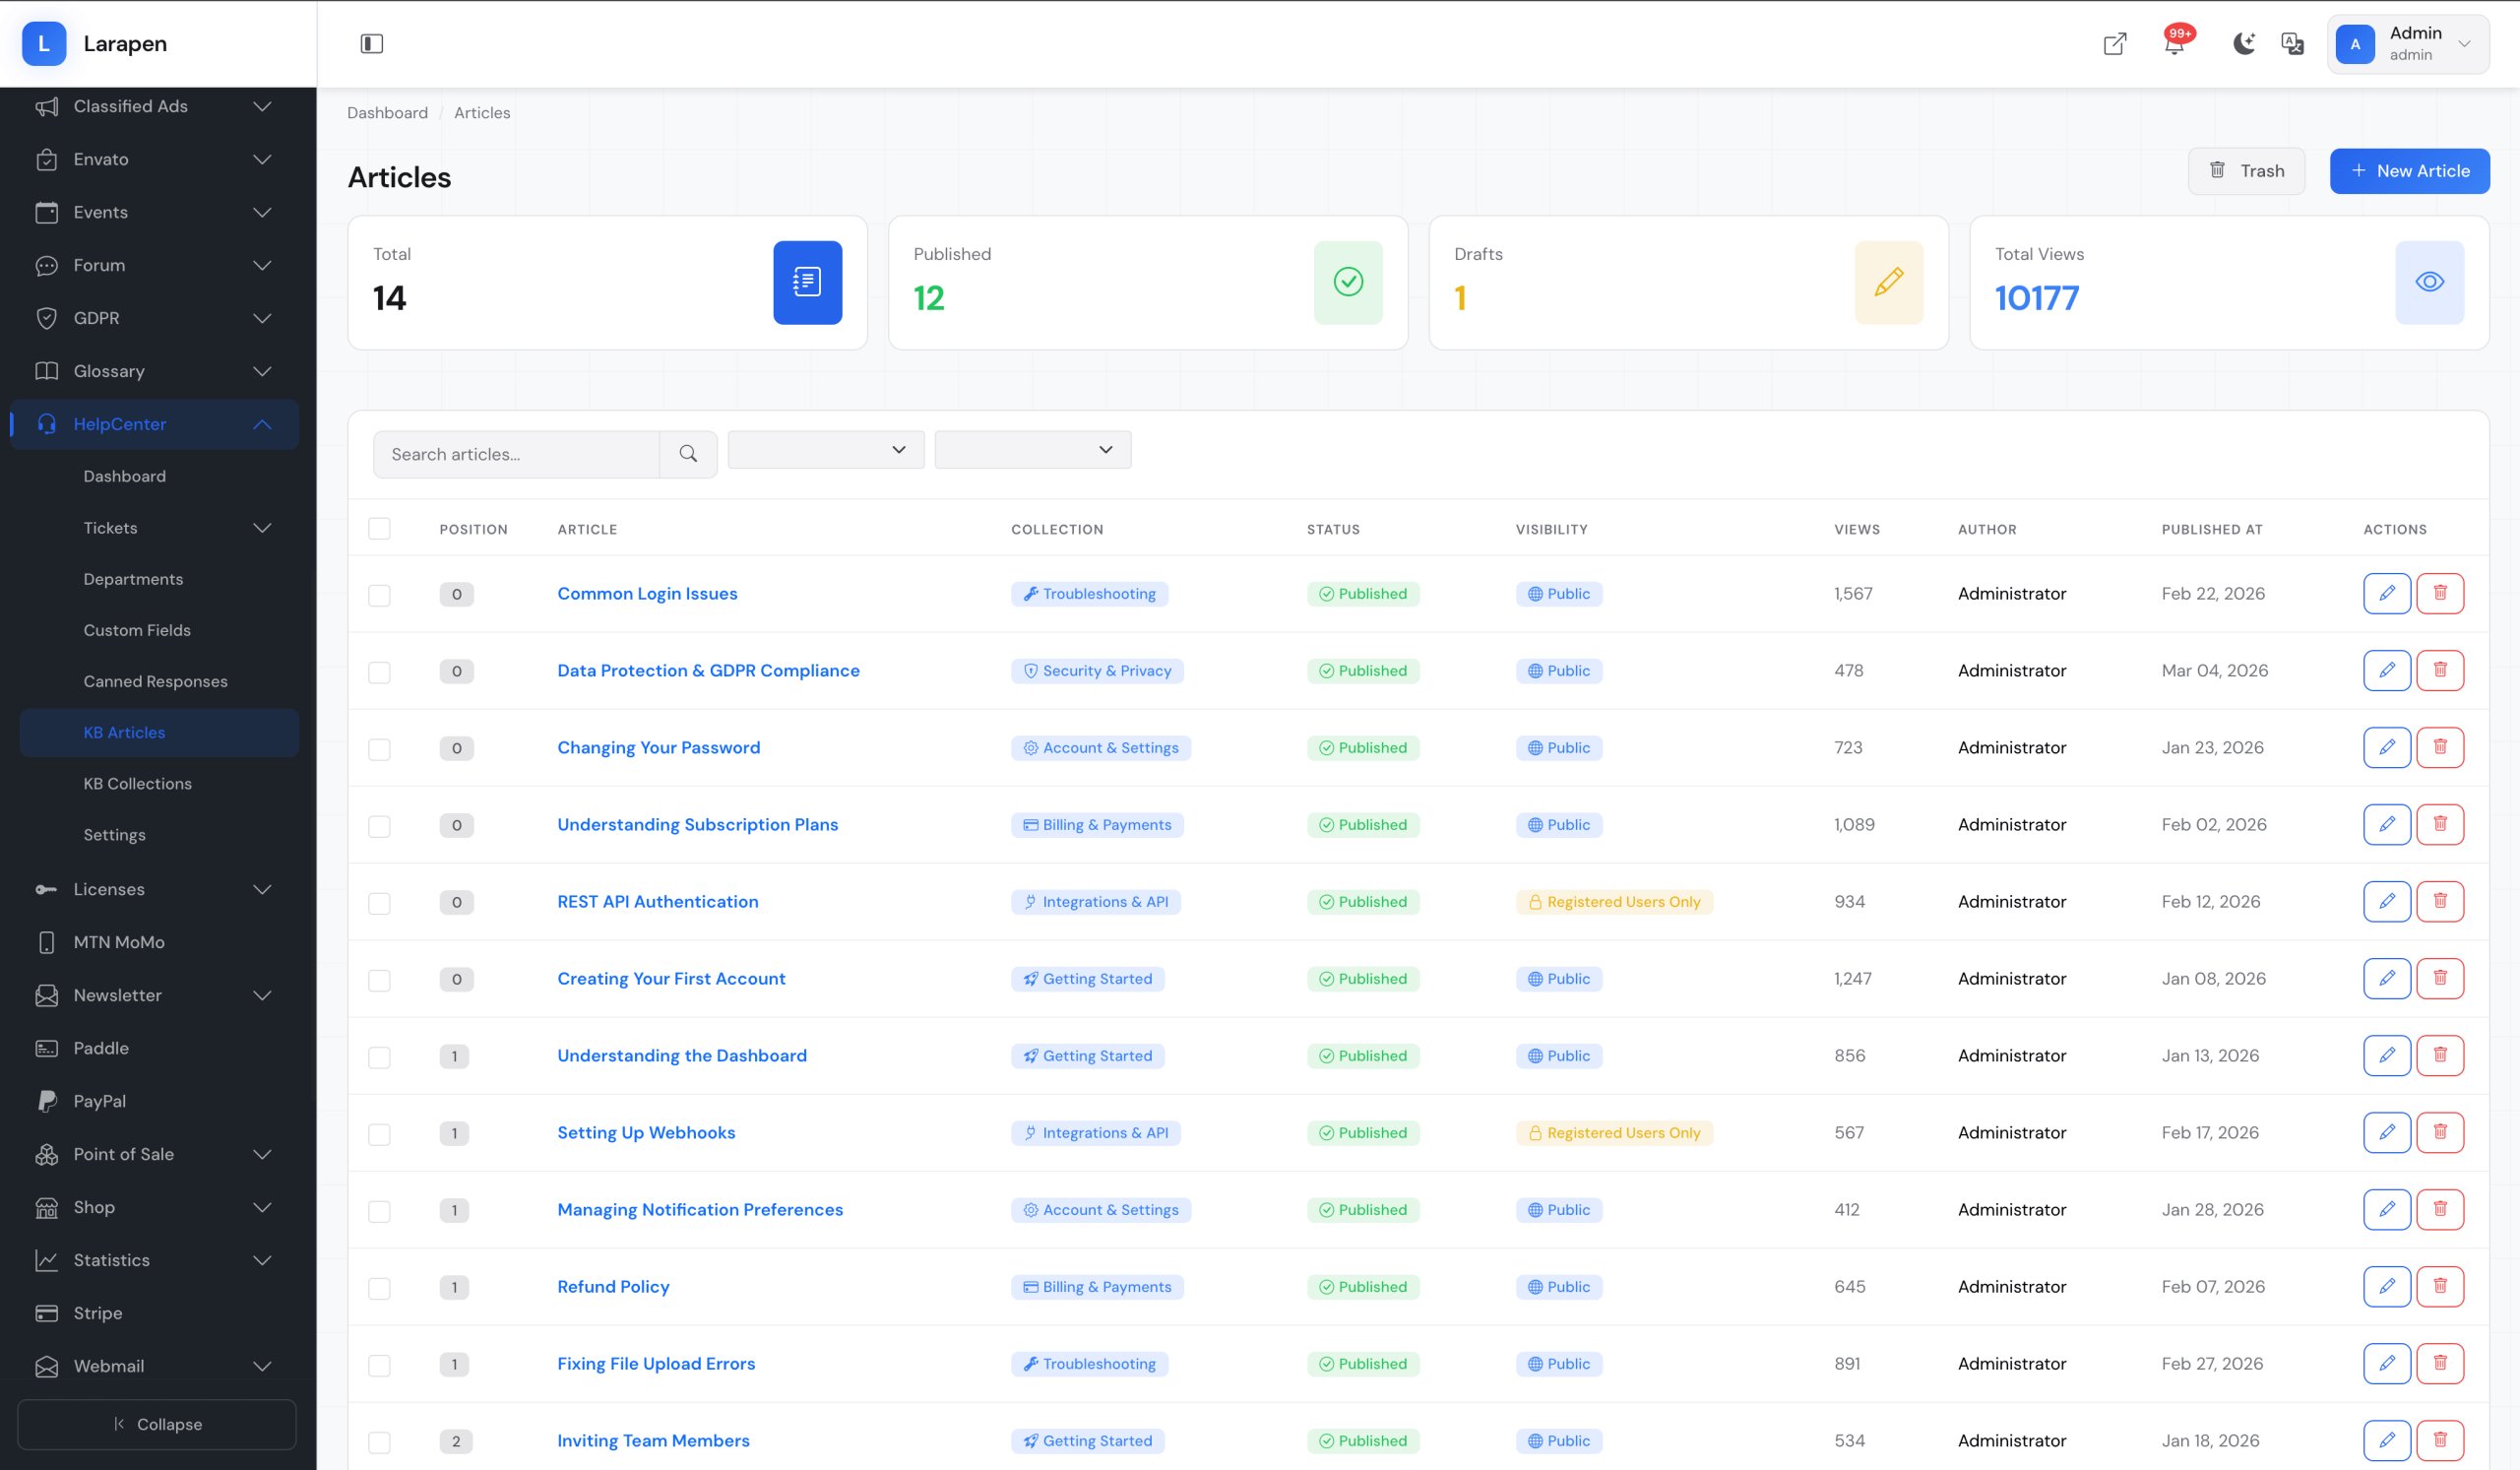Select the Setting Up Webhooks row checkbox
This screenshot has width=2520, height=1470.
pyautogui.click(x=379, y=1133)
